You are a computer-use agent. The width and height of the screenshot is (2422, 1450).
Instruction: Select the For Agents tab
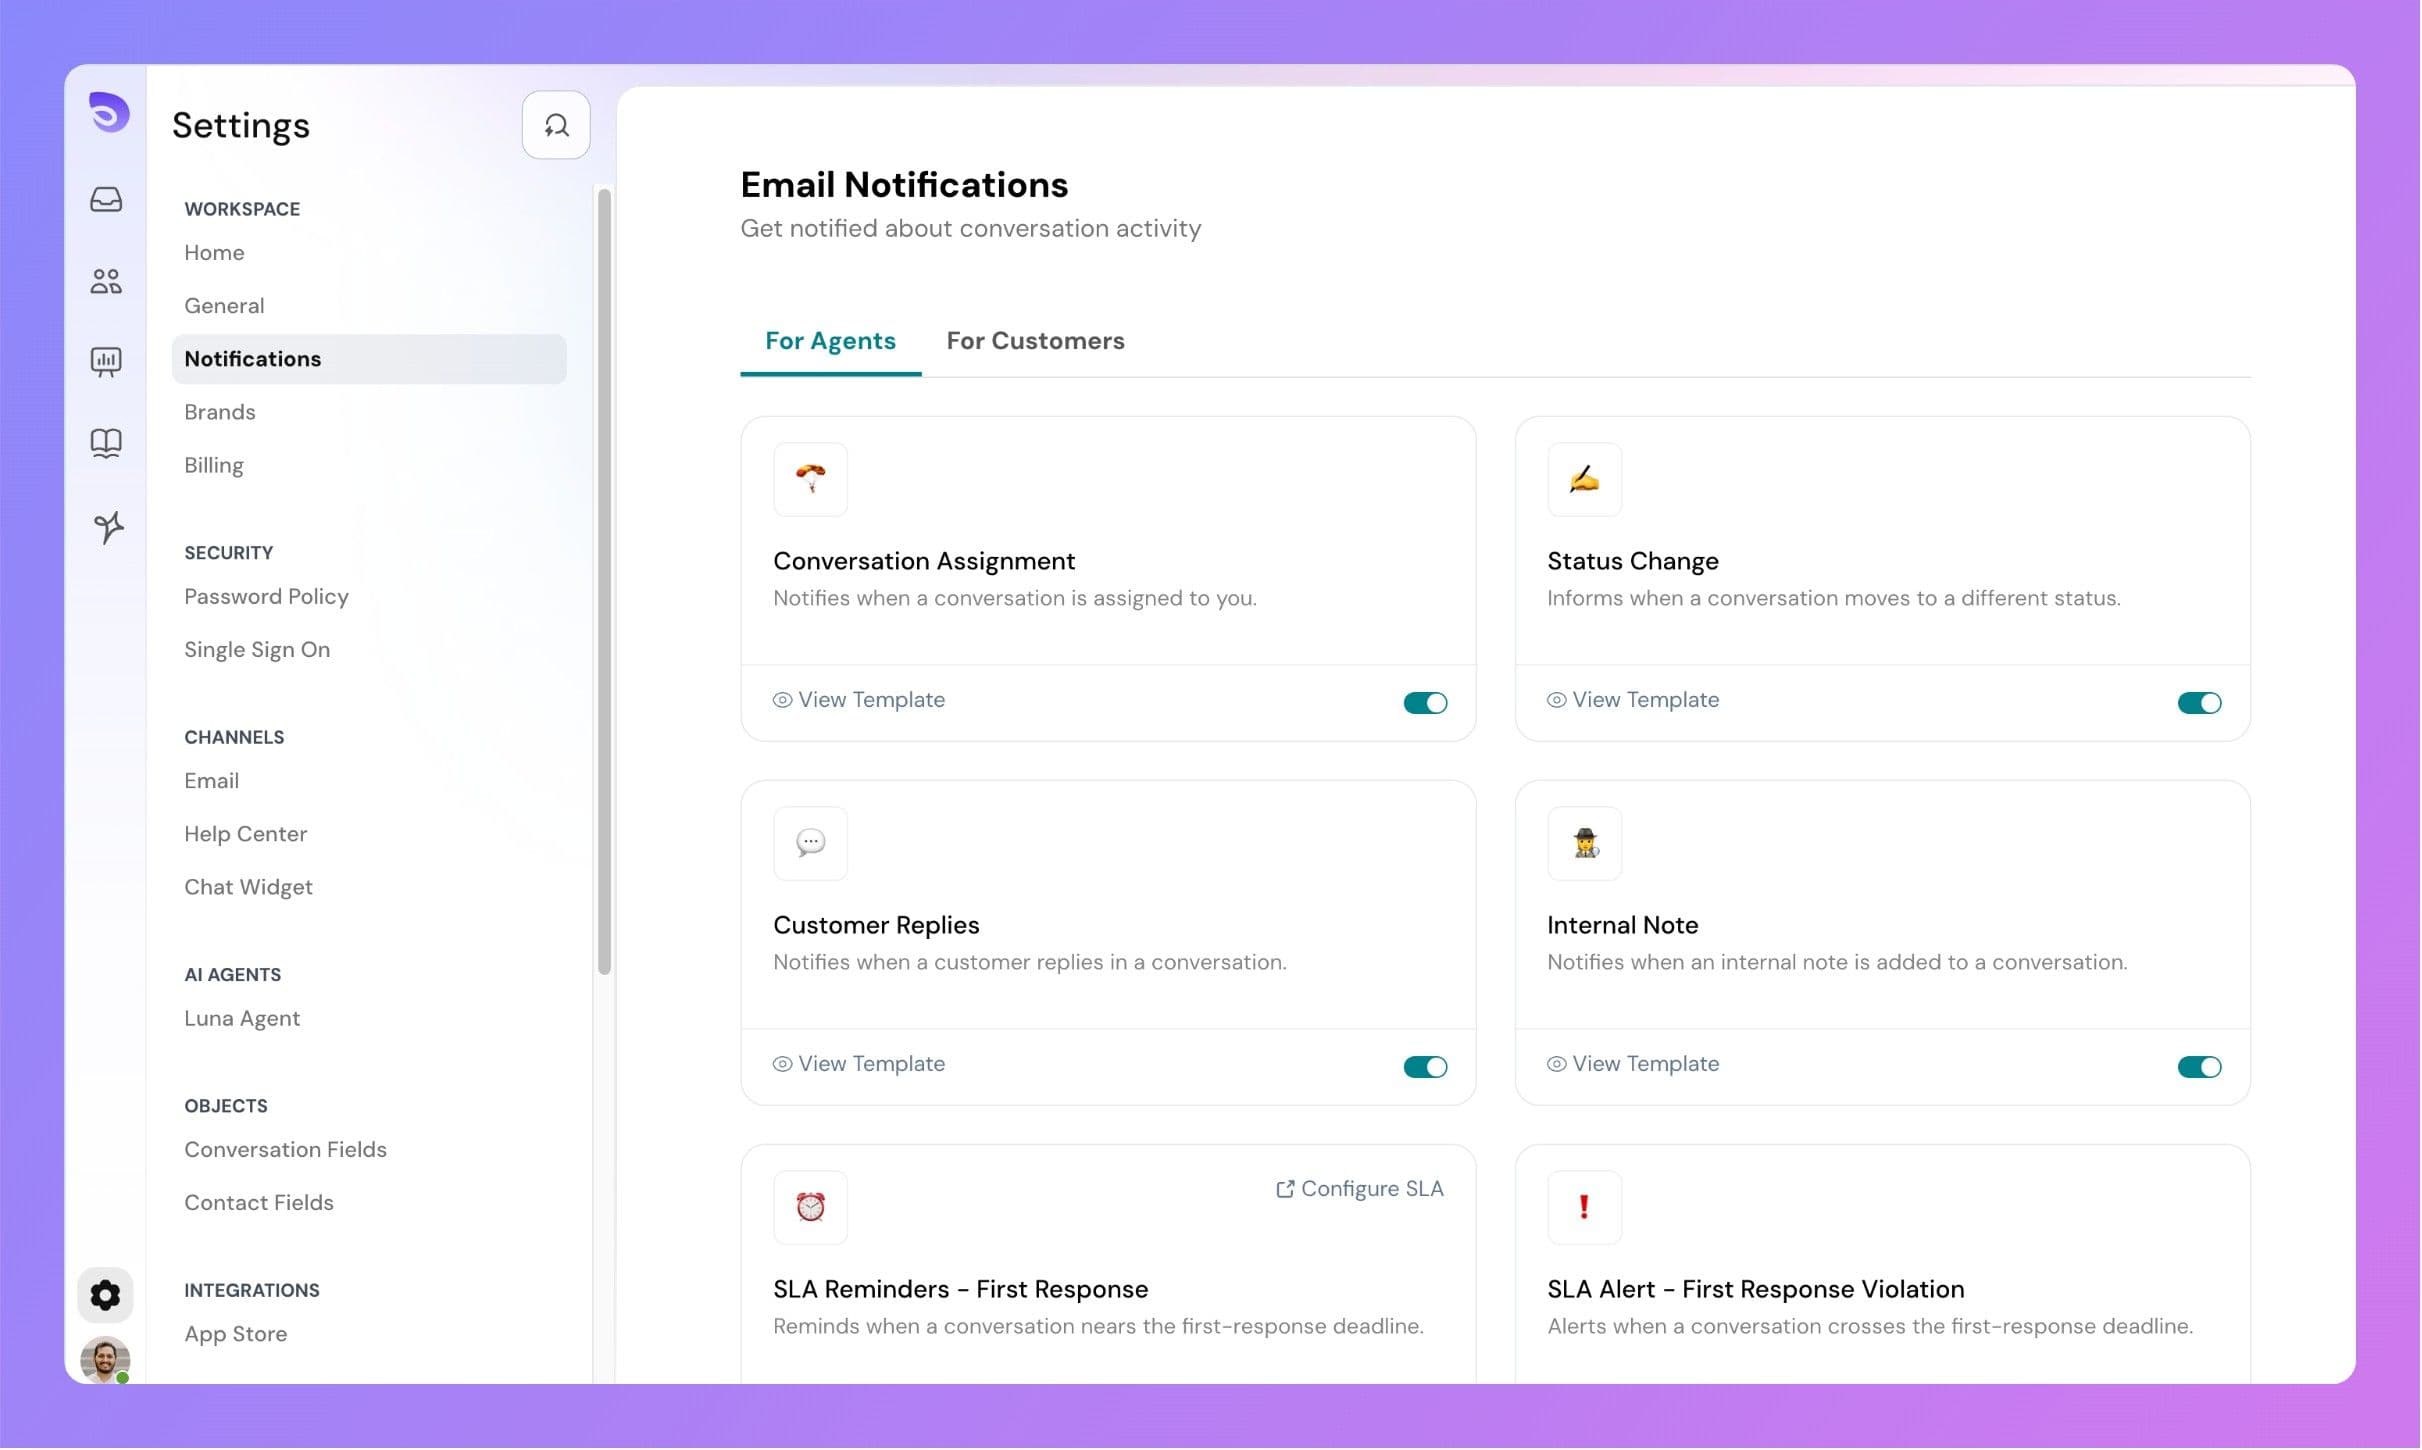[x=829, y=341]
